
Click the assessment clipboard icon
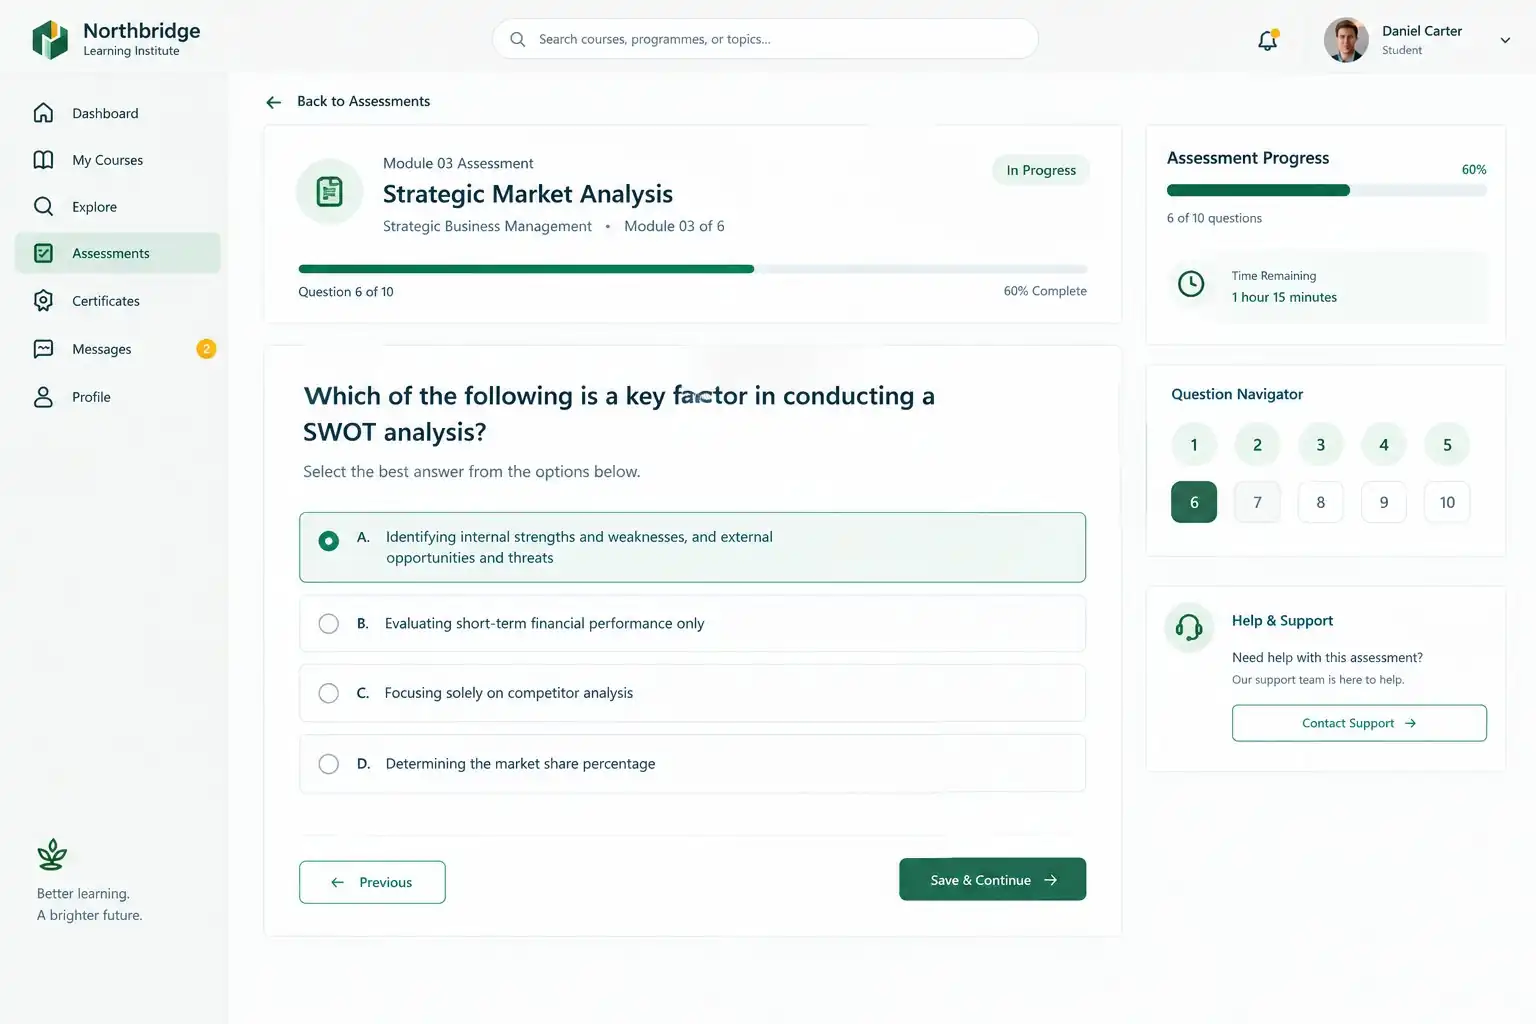coord(329,191)
